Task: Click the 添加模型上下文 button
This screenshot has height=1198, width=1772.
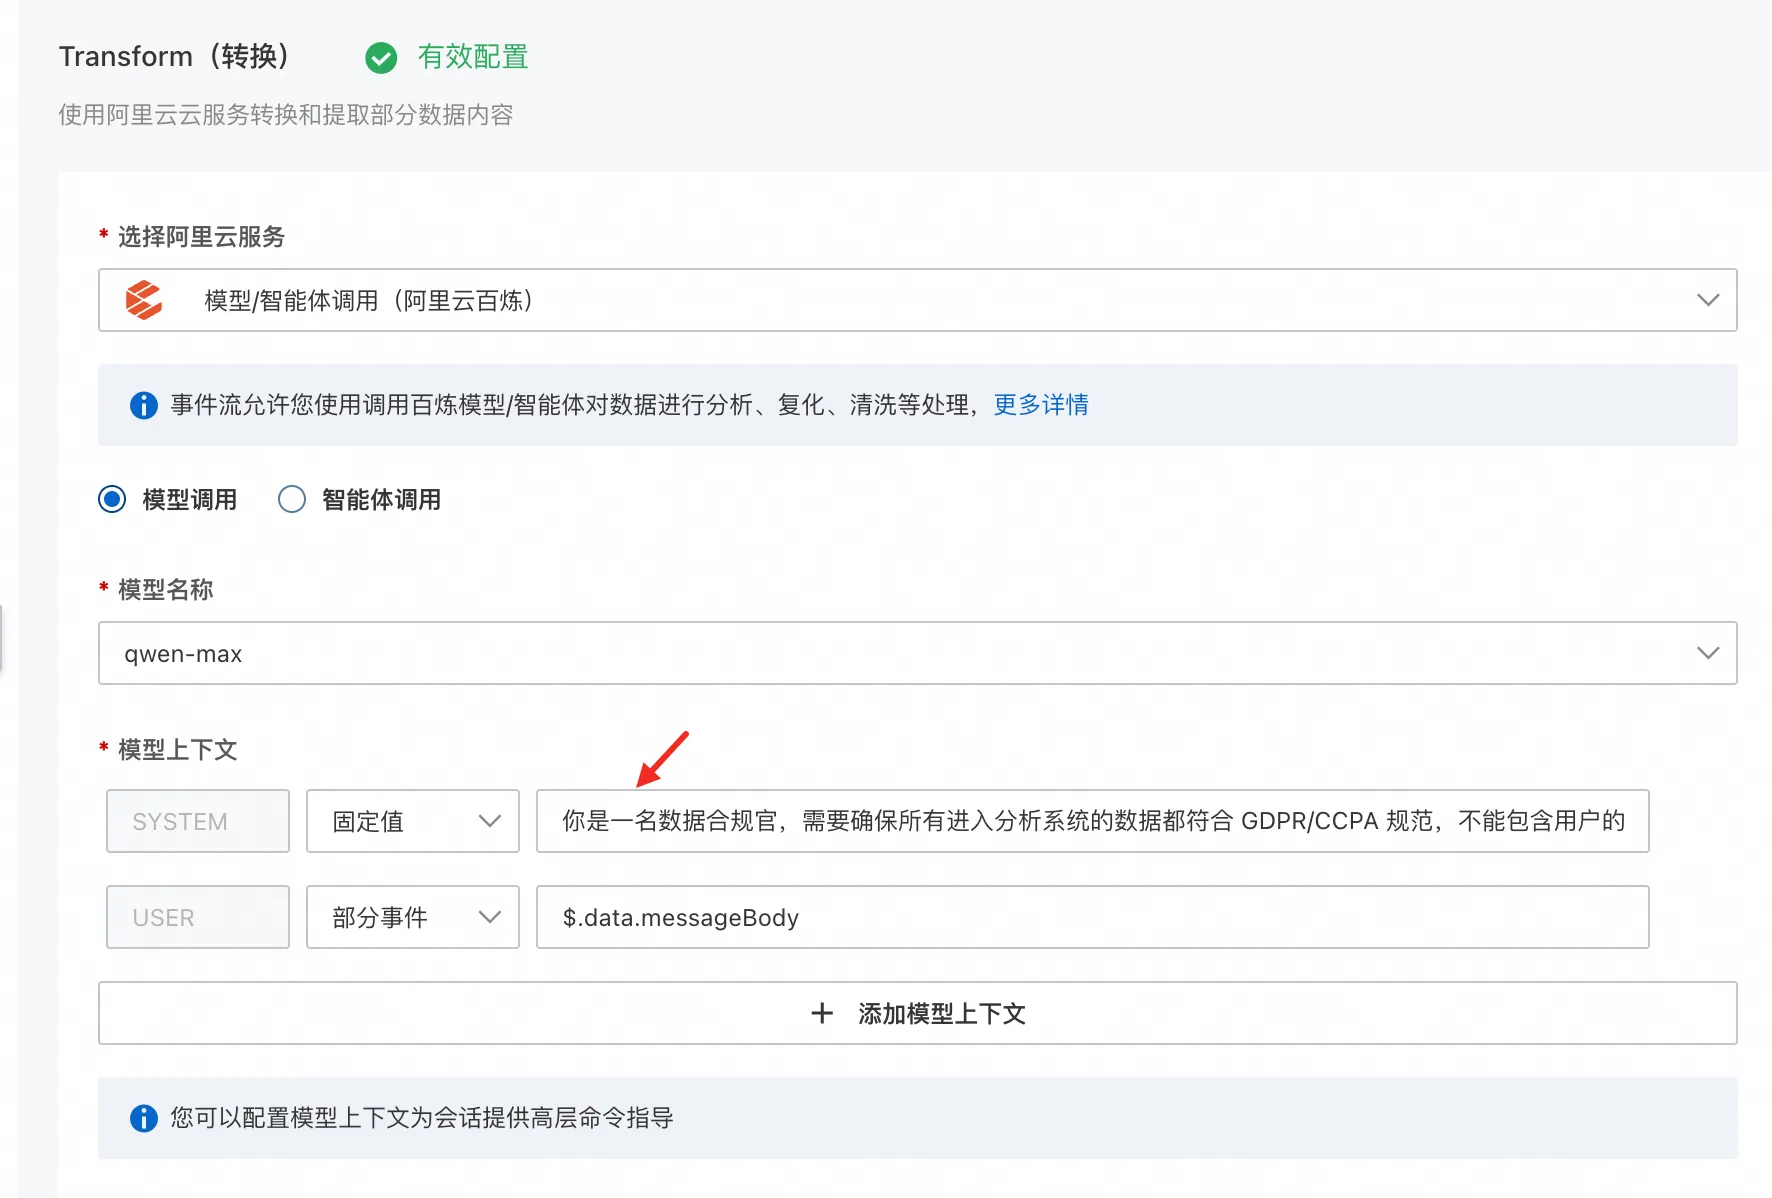Action: [918, 1013]
